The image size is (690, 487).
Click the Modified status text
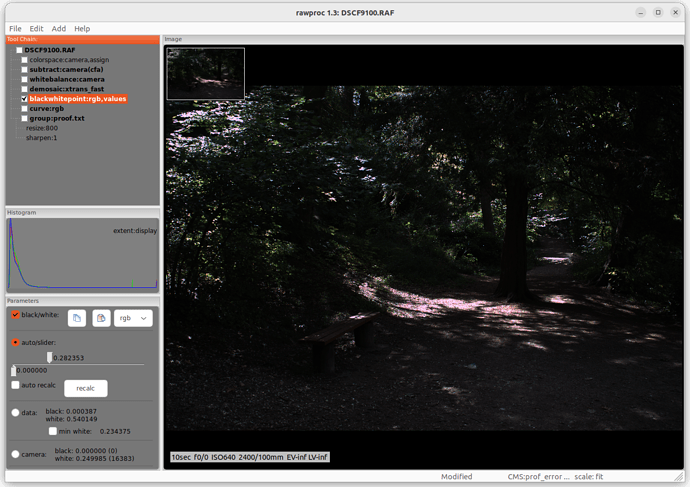click(x=456, y=476)
